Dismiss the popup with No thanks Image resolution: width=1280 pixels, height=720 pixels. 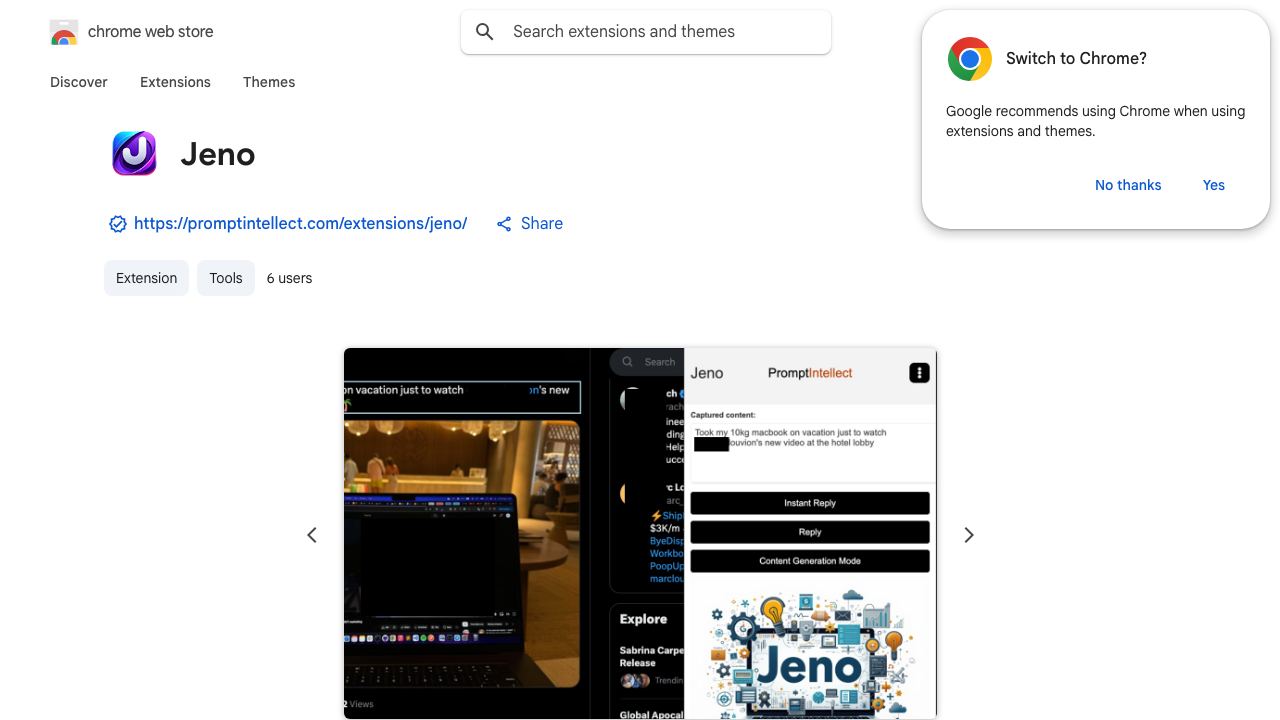pyautogui.click(x=1128, y=185)
